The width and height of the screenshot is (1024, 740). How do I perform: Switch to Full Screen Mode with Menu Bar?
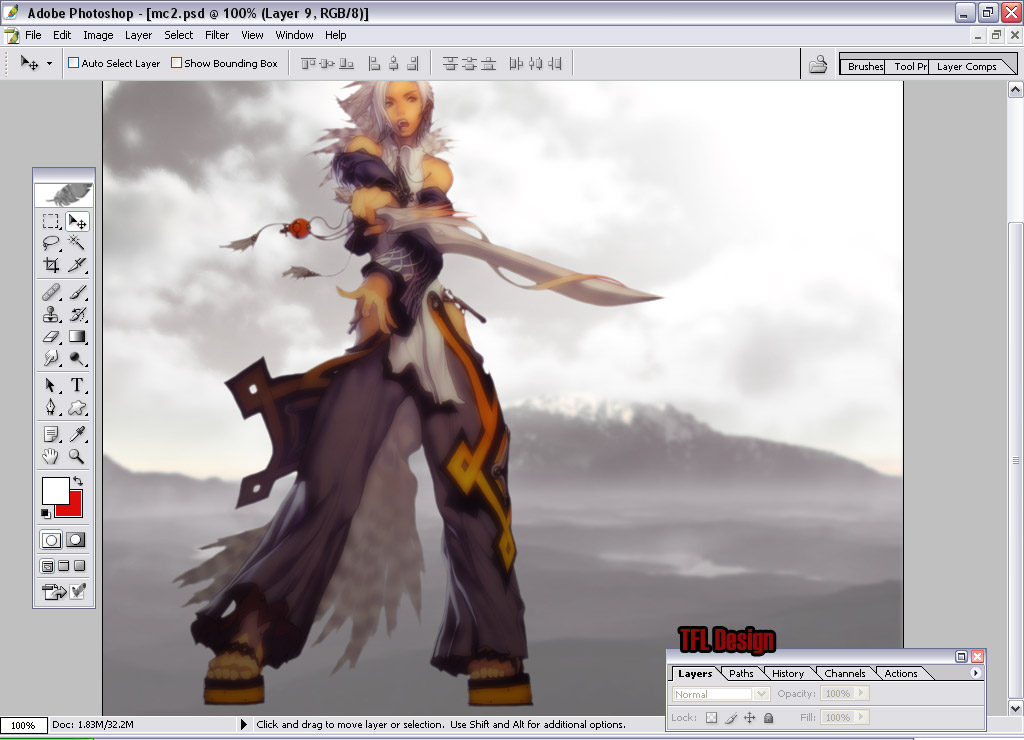click(x=63, y=566)
